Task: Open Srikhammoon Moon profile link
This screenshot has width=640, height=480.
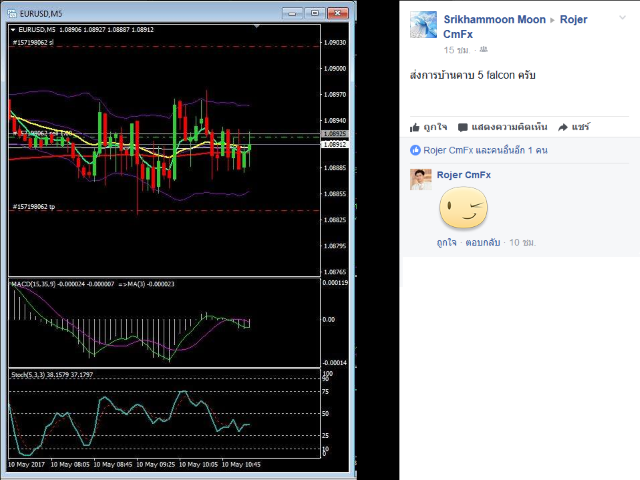Action: (495, 19)
